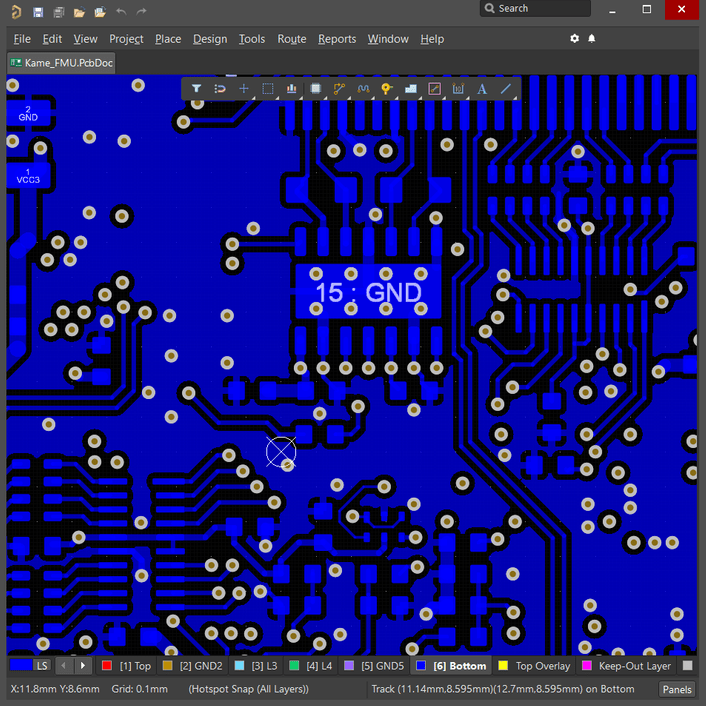Click the cyan L3 layer color swatch
Screen dimensions: 706x706
coord(240,665)
